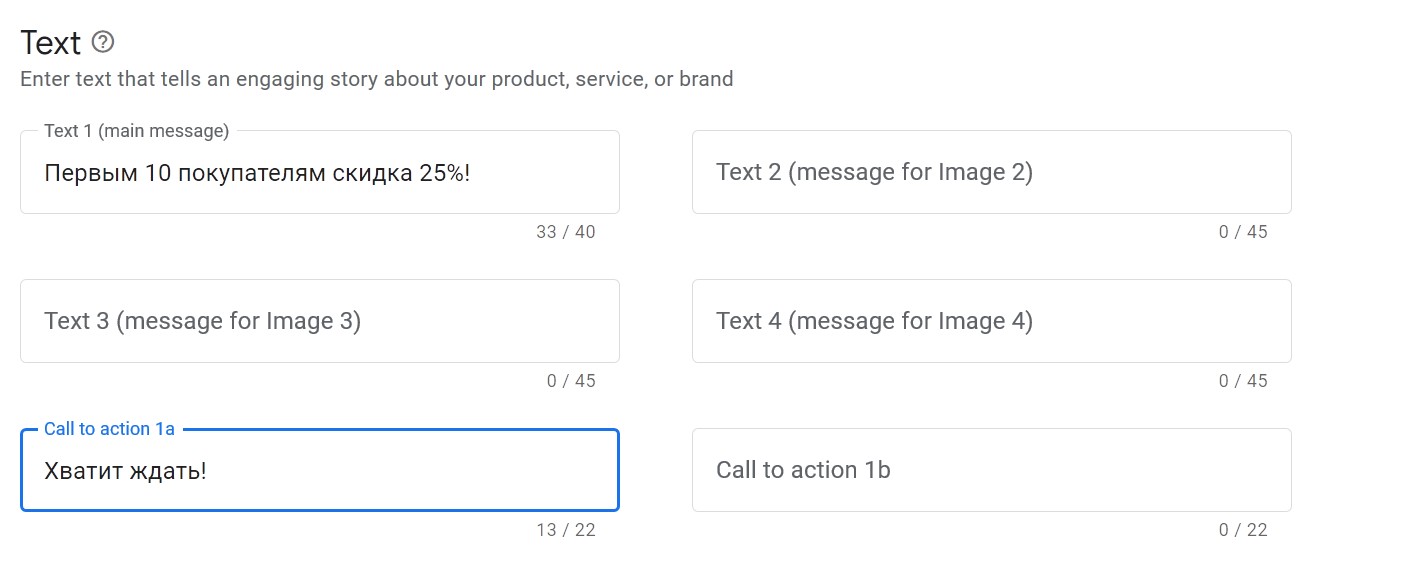Focus the Text 2 message for Image 2 field
The width and height of the screenshot is (1428, 570).
click(x=990, y=172)
